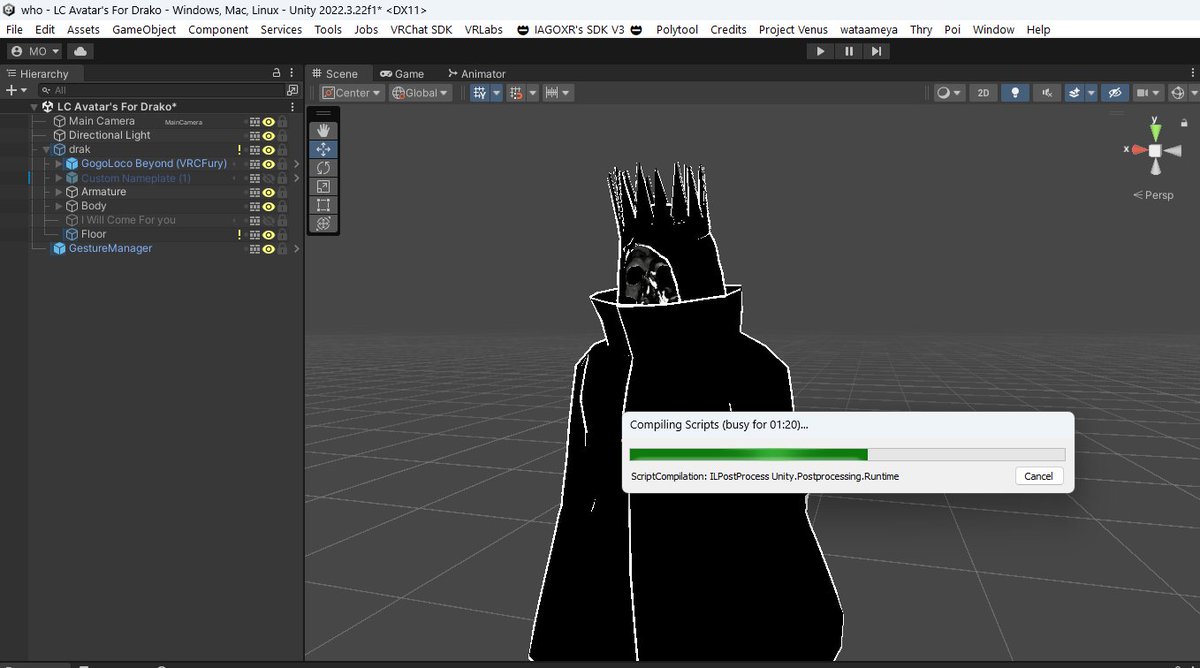Click the GestureManager prefab icon
1200x668 pixels.
pyautogui.click(x=59, y=248)
